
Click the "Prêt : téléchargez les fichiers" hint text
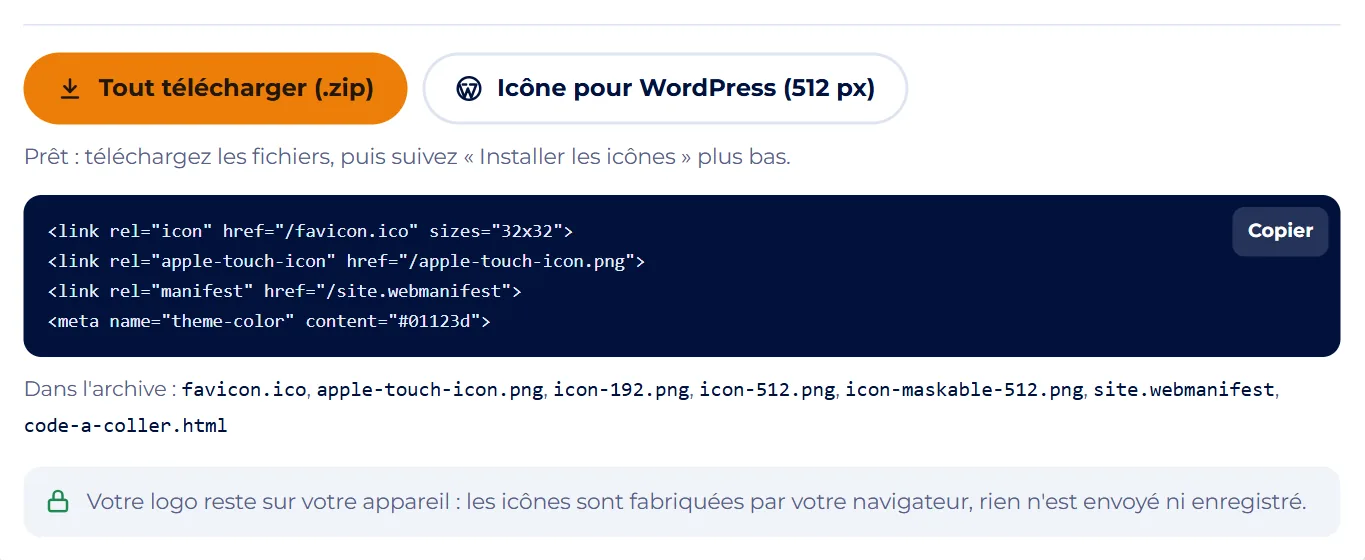(x=407, y=158)
